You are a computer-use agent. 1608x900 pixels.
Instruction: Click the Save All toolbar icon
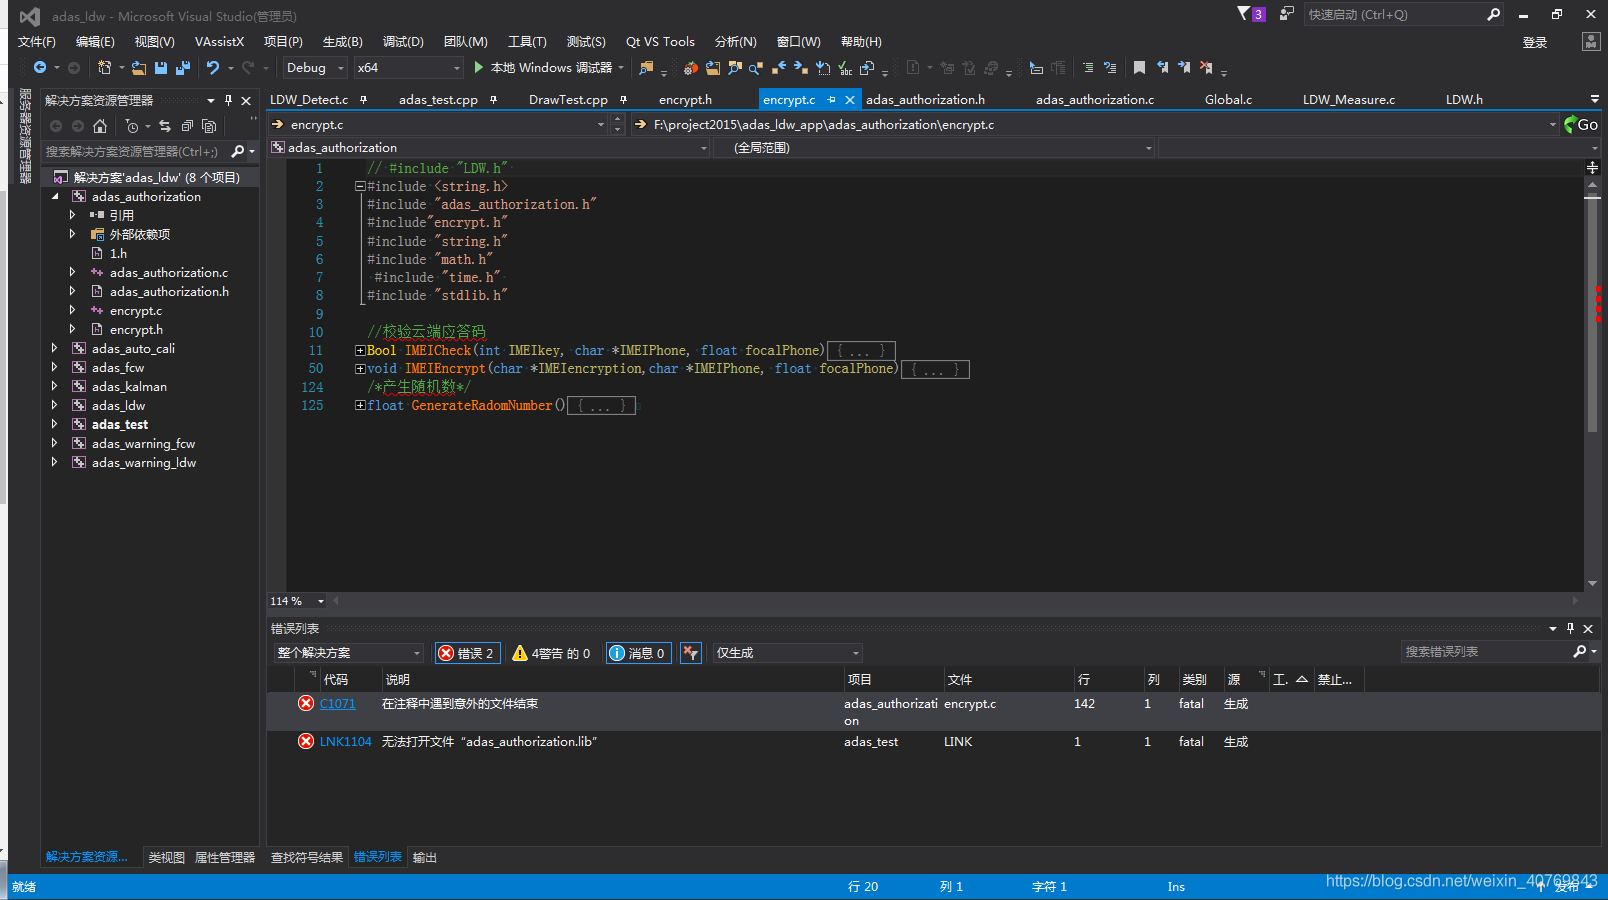click(x=183, y=68)
